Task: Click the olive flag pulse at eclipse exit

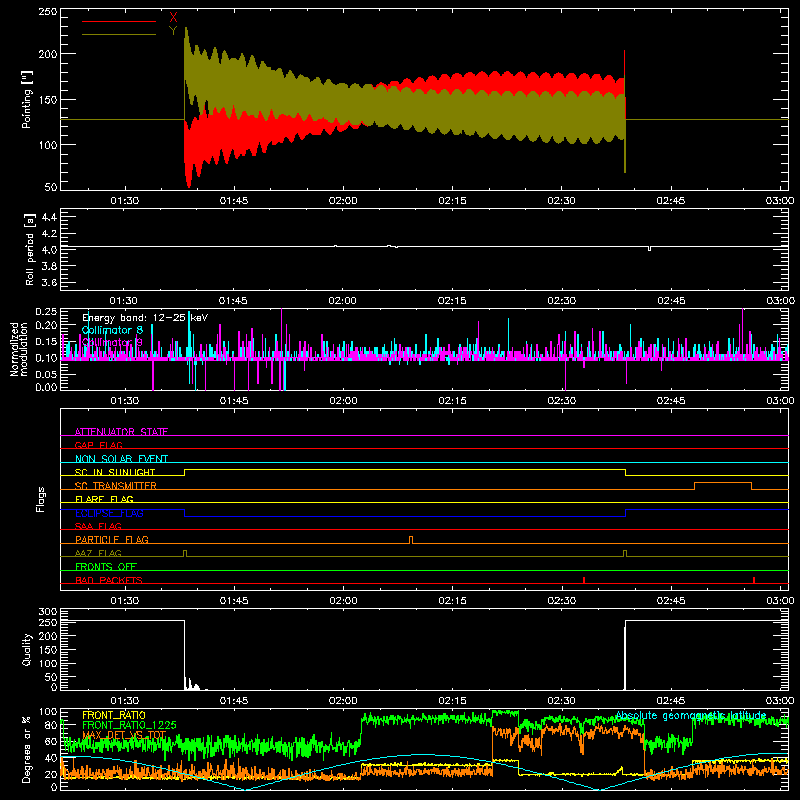Action: (x=185, y=554)
